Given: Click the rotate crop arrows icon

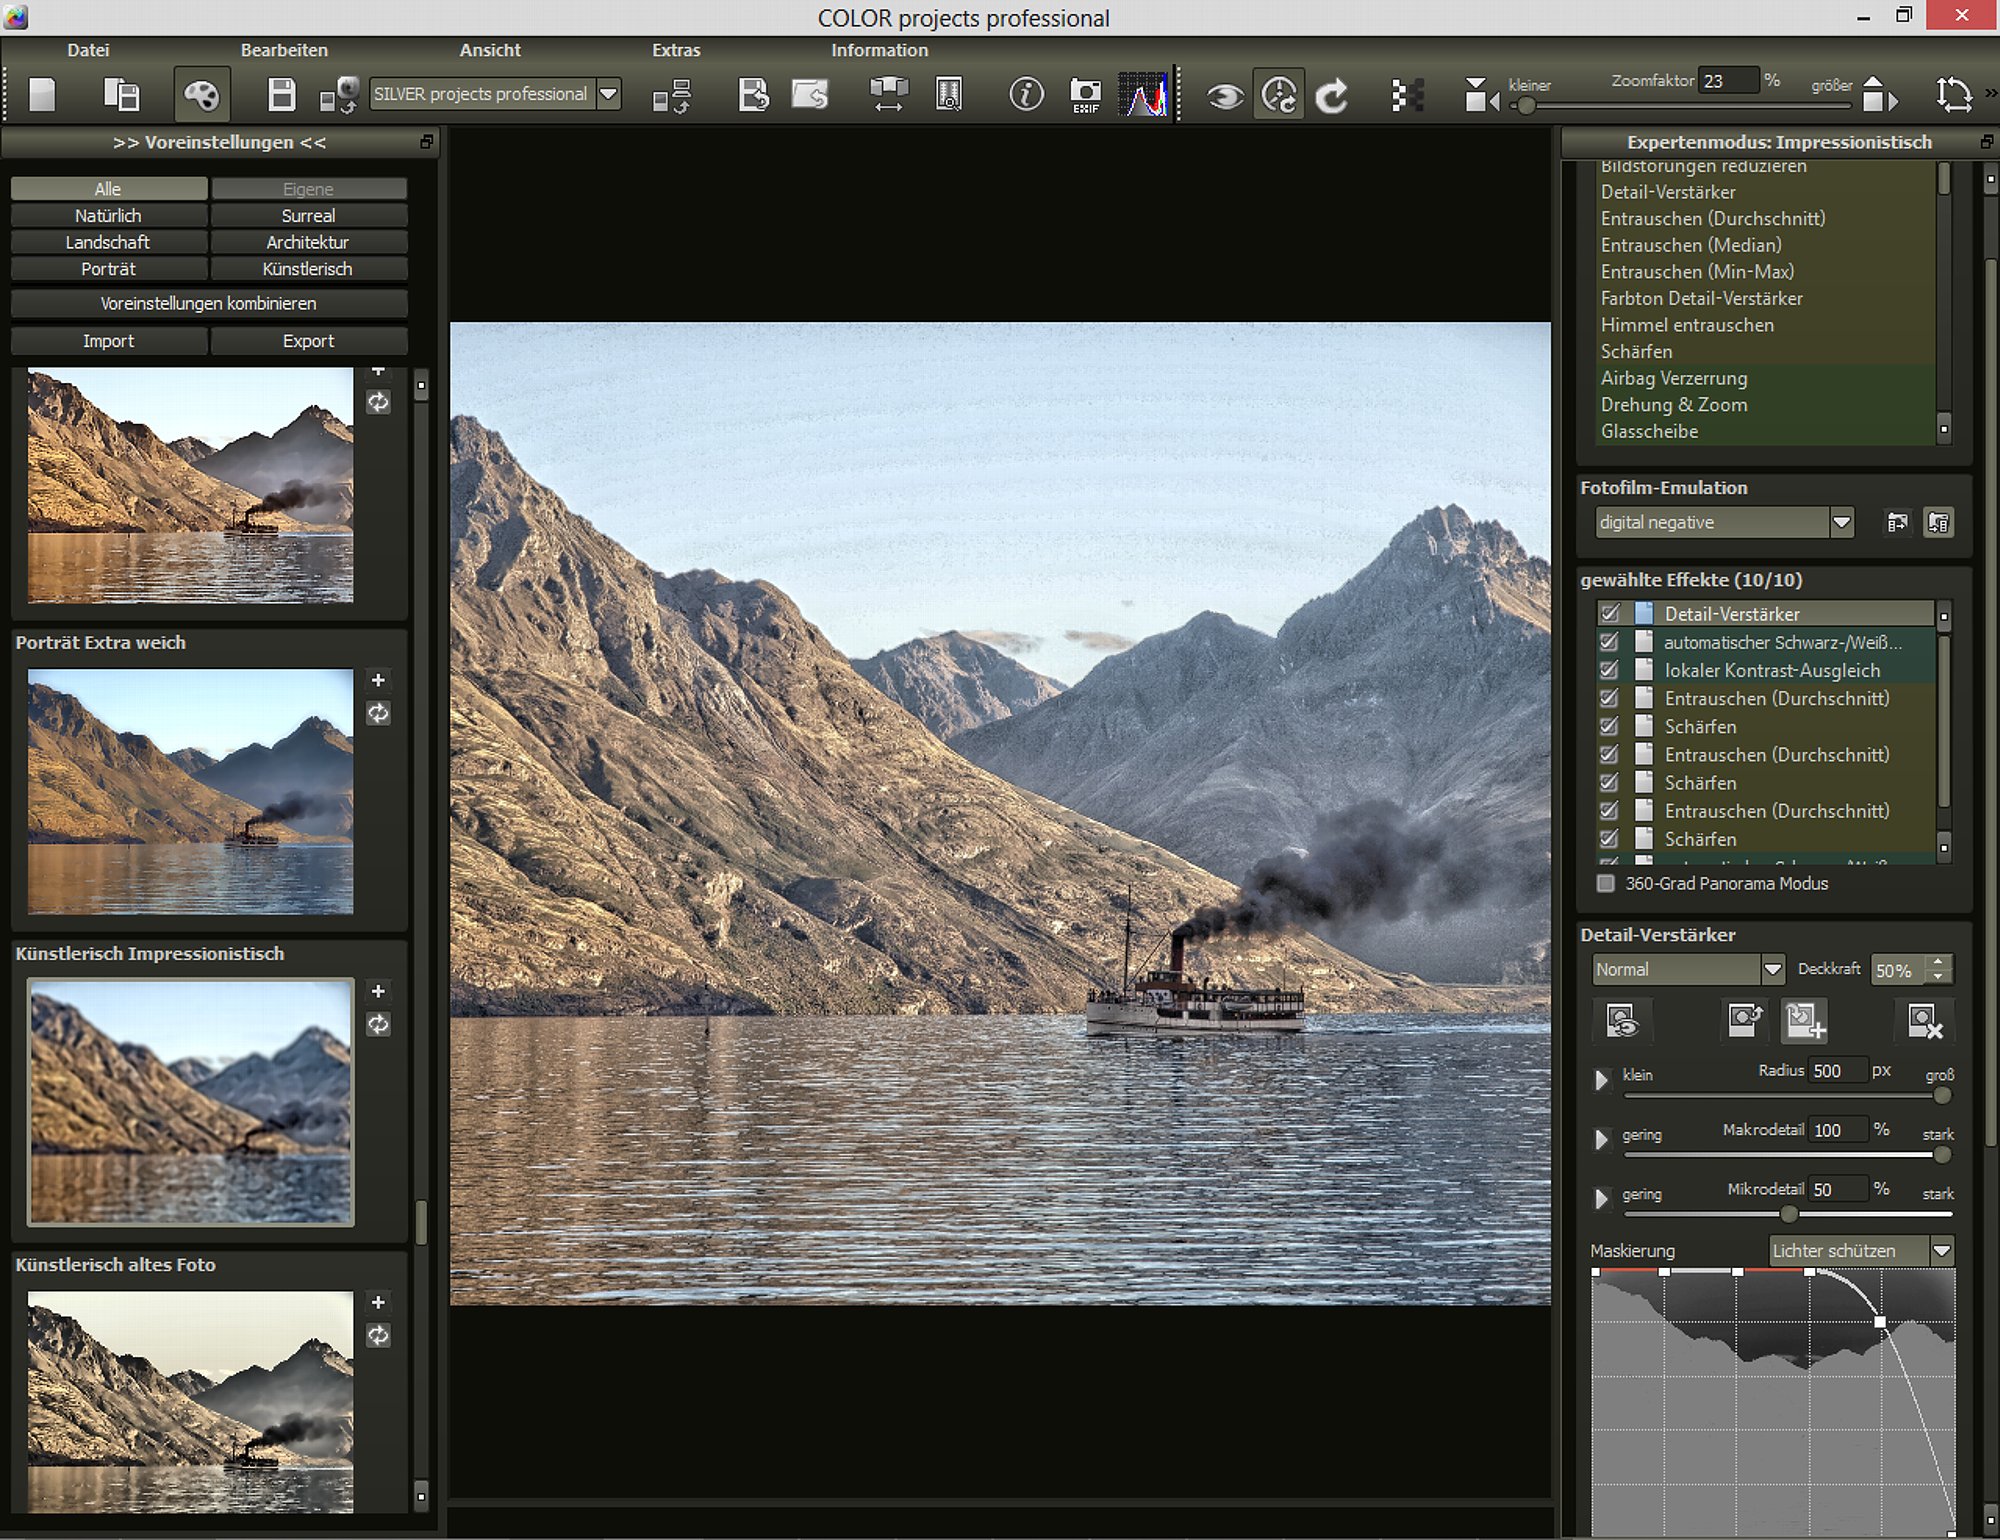Looking at the screenshot, I should pyautogui.click(x=1953, y=96).
